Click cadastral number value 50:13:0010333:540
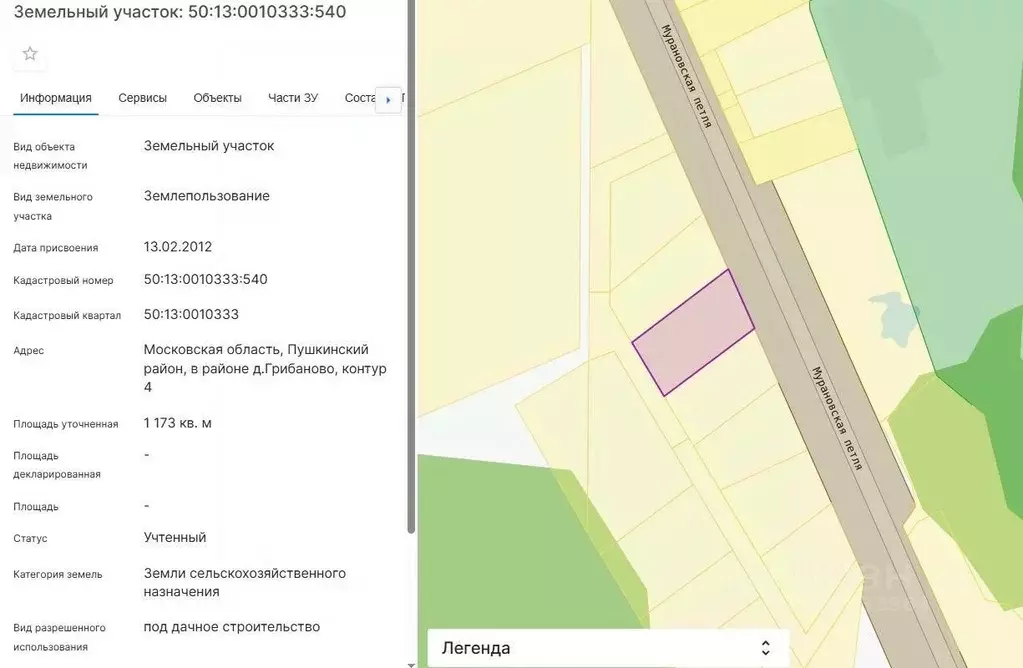The height and width of the screenshot is (668, 1023). 205,280
